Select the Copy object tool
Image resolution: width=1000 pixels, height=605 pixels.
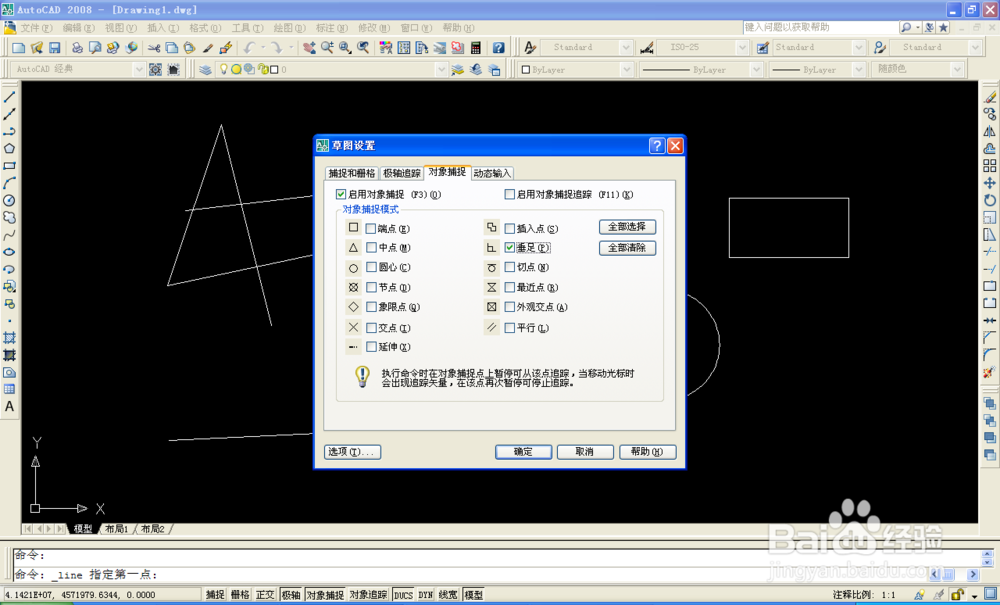point(990,115)
